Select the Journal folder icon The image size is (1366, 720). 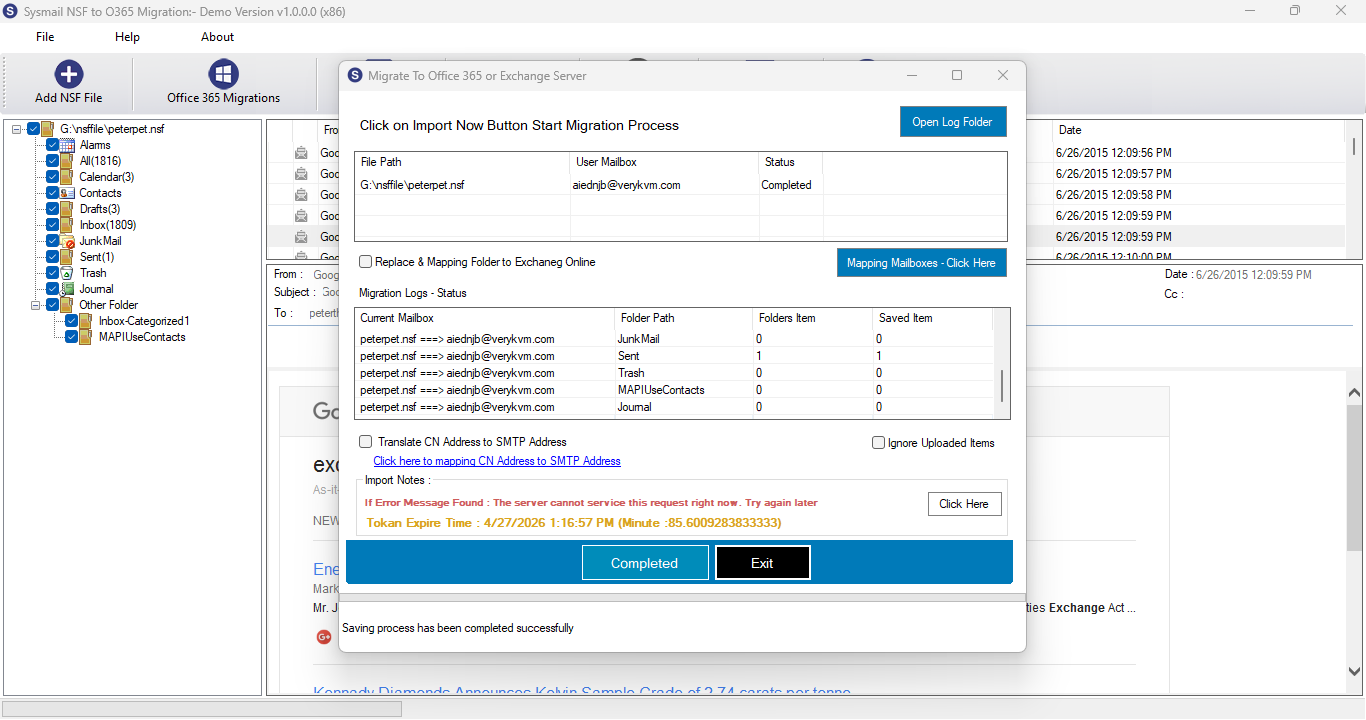[67, 289]
